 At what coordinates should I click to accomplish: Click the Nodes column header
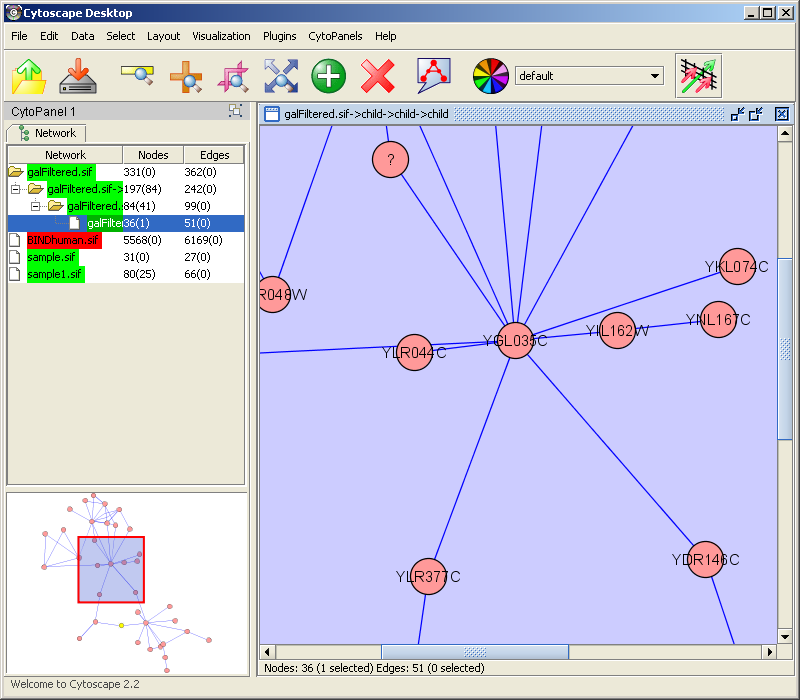click(x=153, y=155)
